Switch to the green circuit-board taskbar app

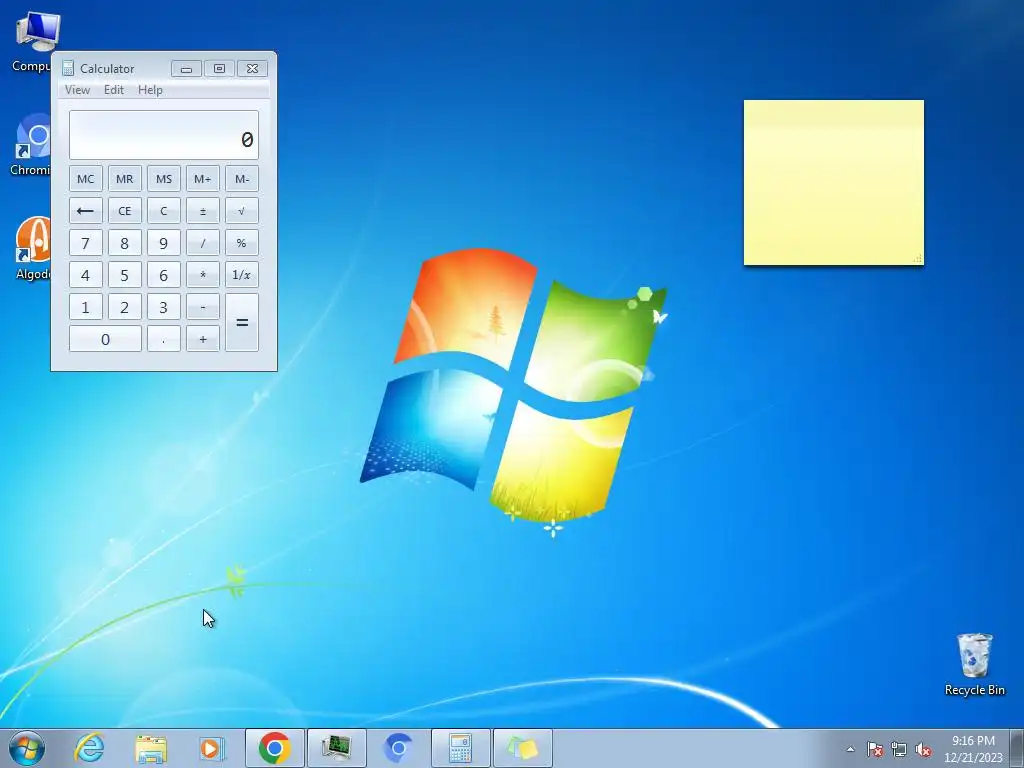click(x=336, y=748)
